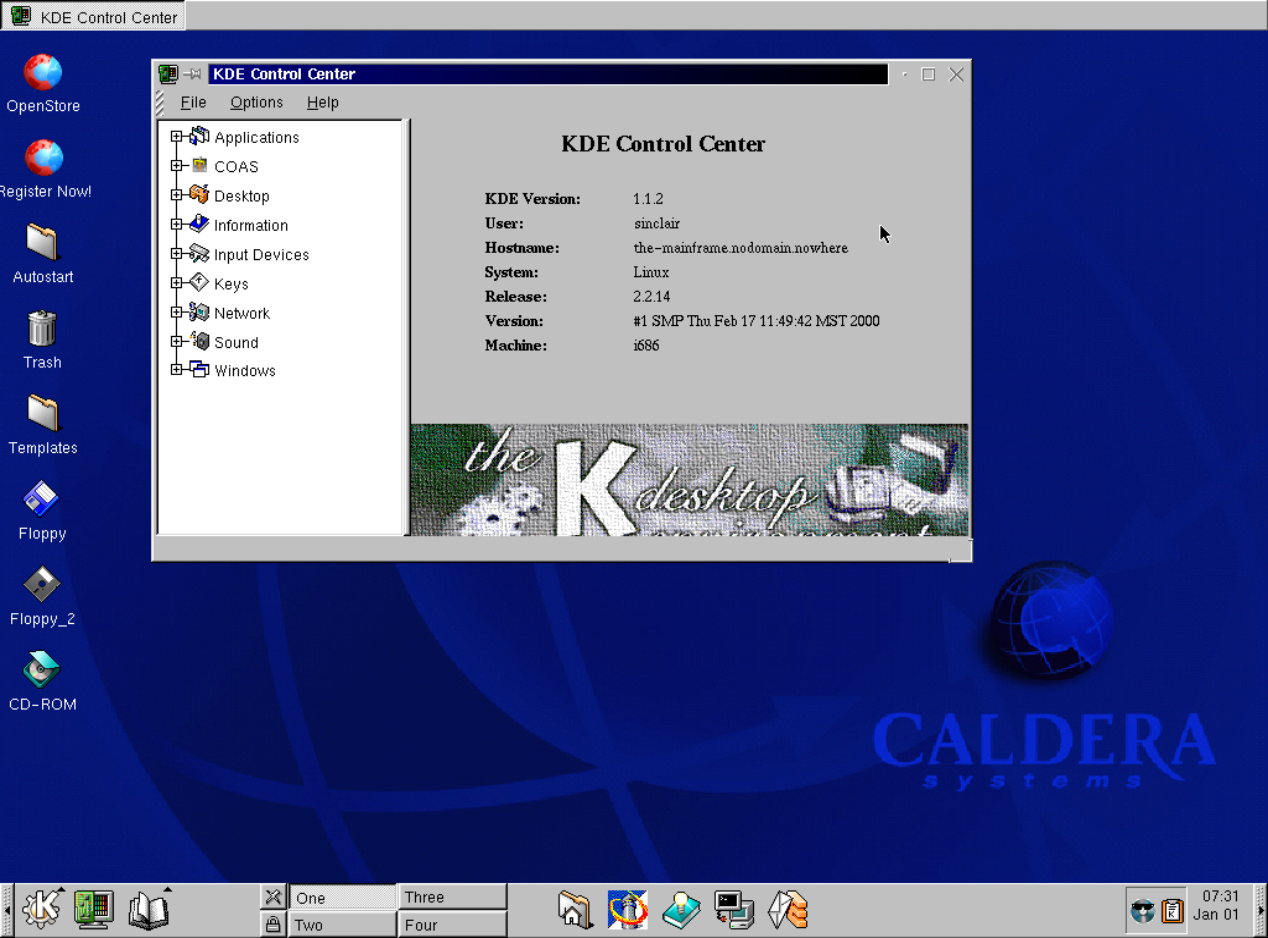The width and height of the screenshot is (1268, 938).
Task: Switch to virtual desktop Three
Action: [452, 897]
